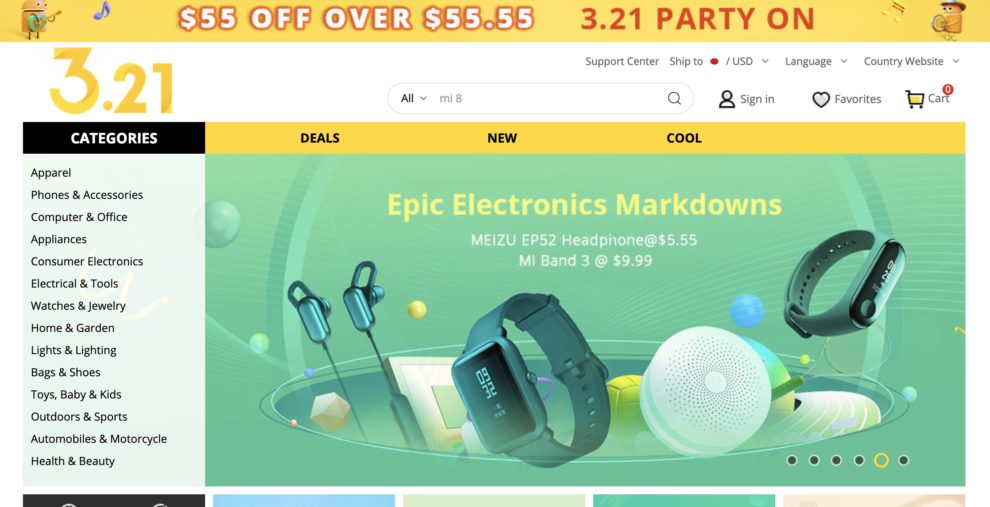Select the third carousel slide dot
The image size is (990, 507).
coord(837,460)
